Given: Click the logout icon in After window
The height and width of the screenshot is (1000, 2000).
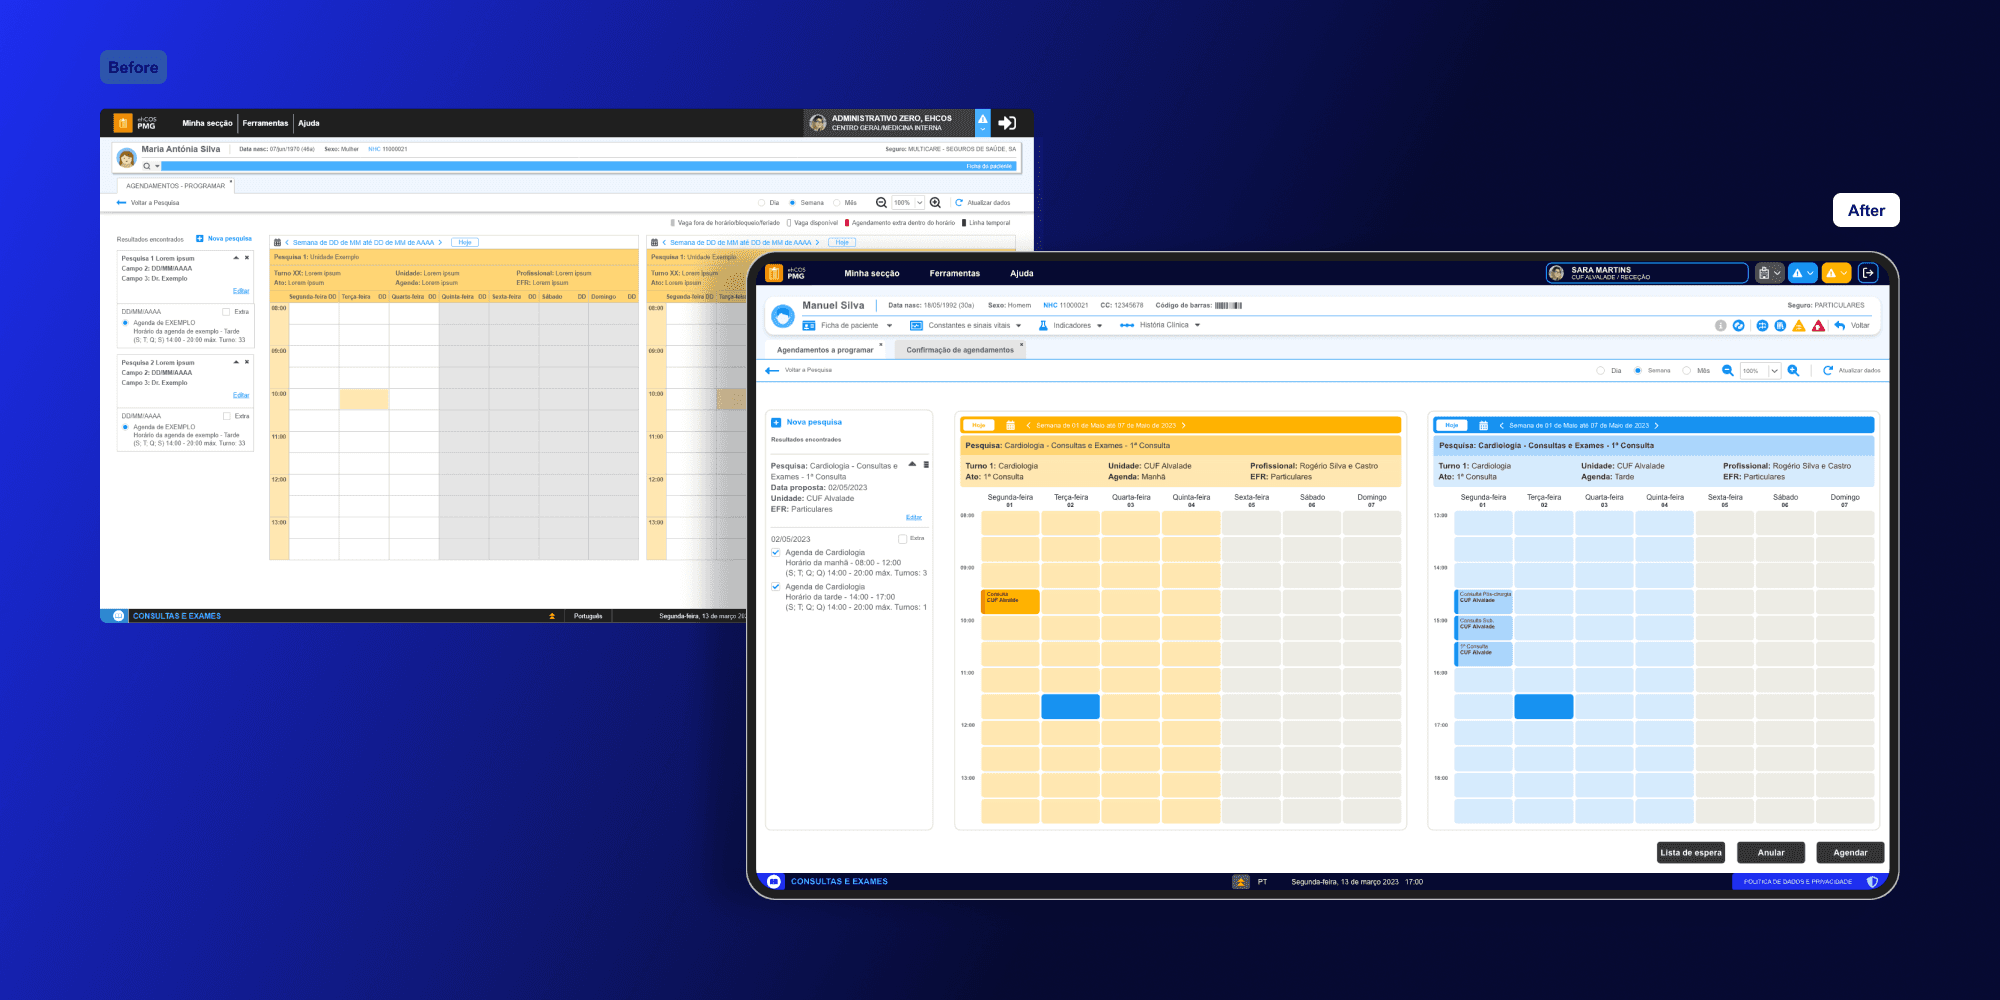Looking at the screenshot, I should (x=1868, y=273).
